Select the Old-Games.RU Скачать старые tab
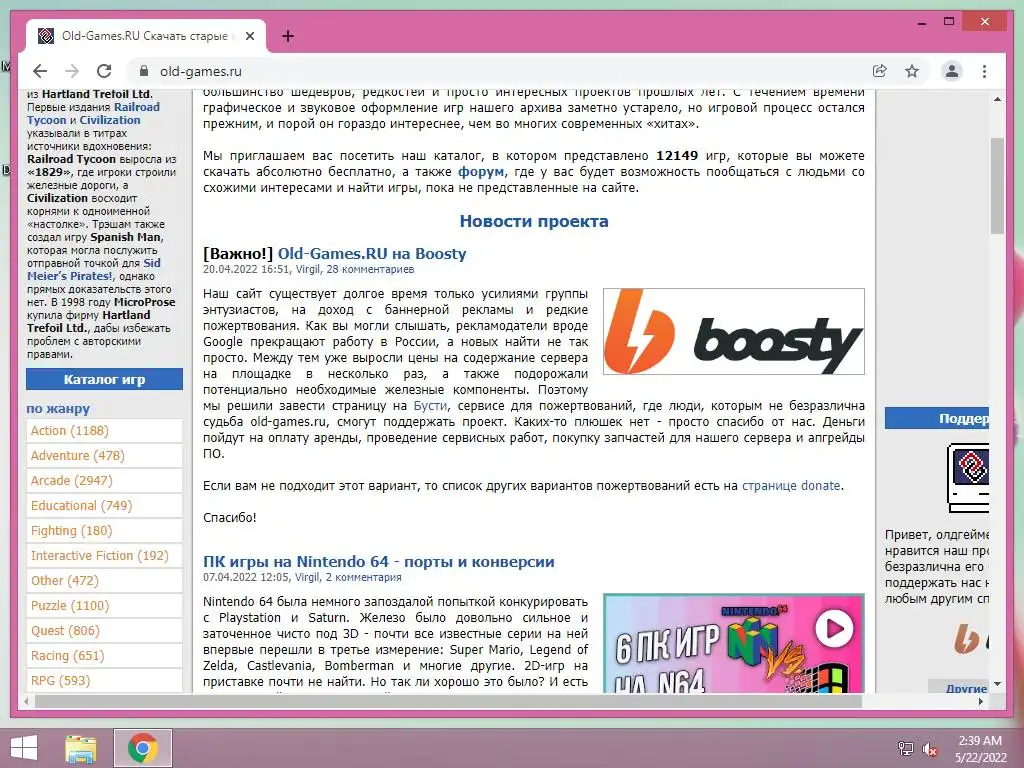Screen dimensions: 1024x768 (x=146, y=36)
